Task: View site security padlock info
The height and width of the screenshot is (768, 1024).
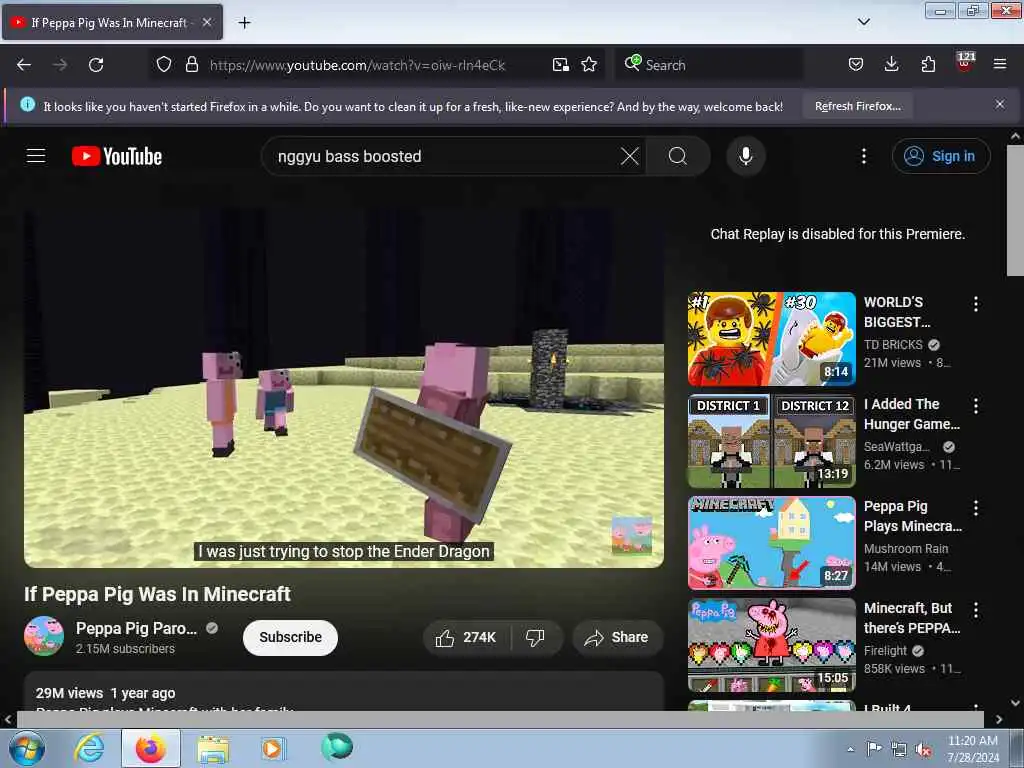Action: pyautogui.click(x=191, y=65)
